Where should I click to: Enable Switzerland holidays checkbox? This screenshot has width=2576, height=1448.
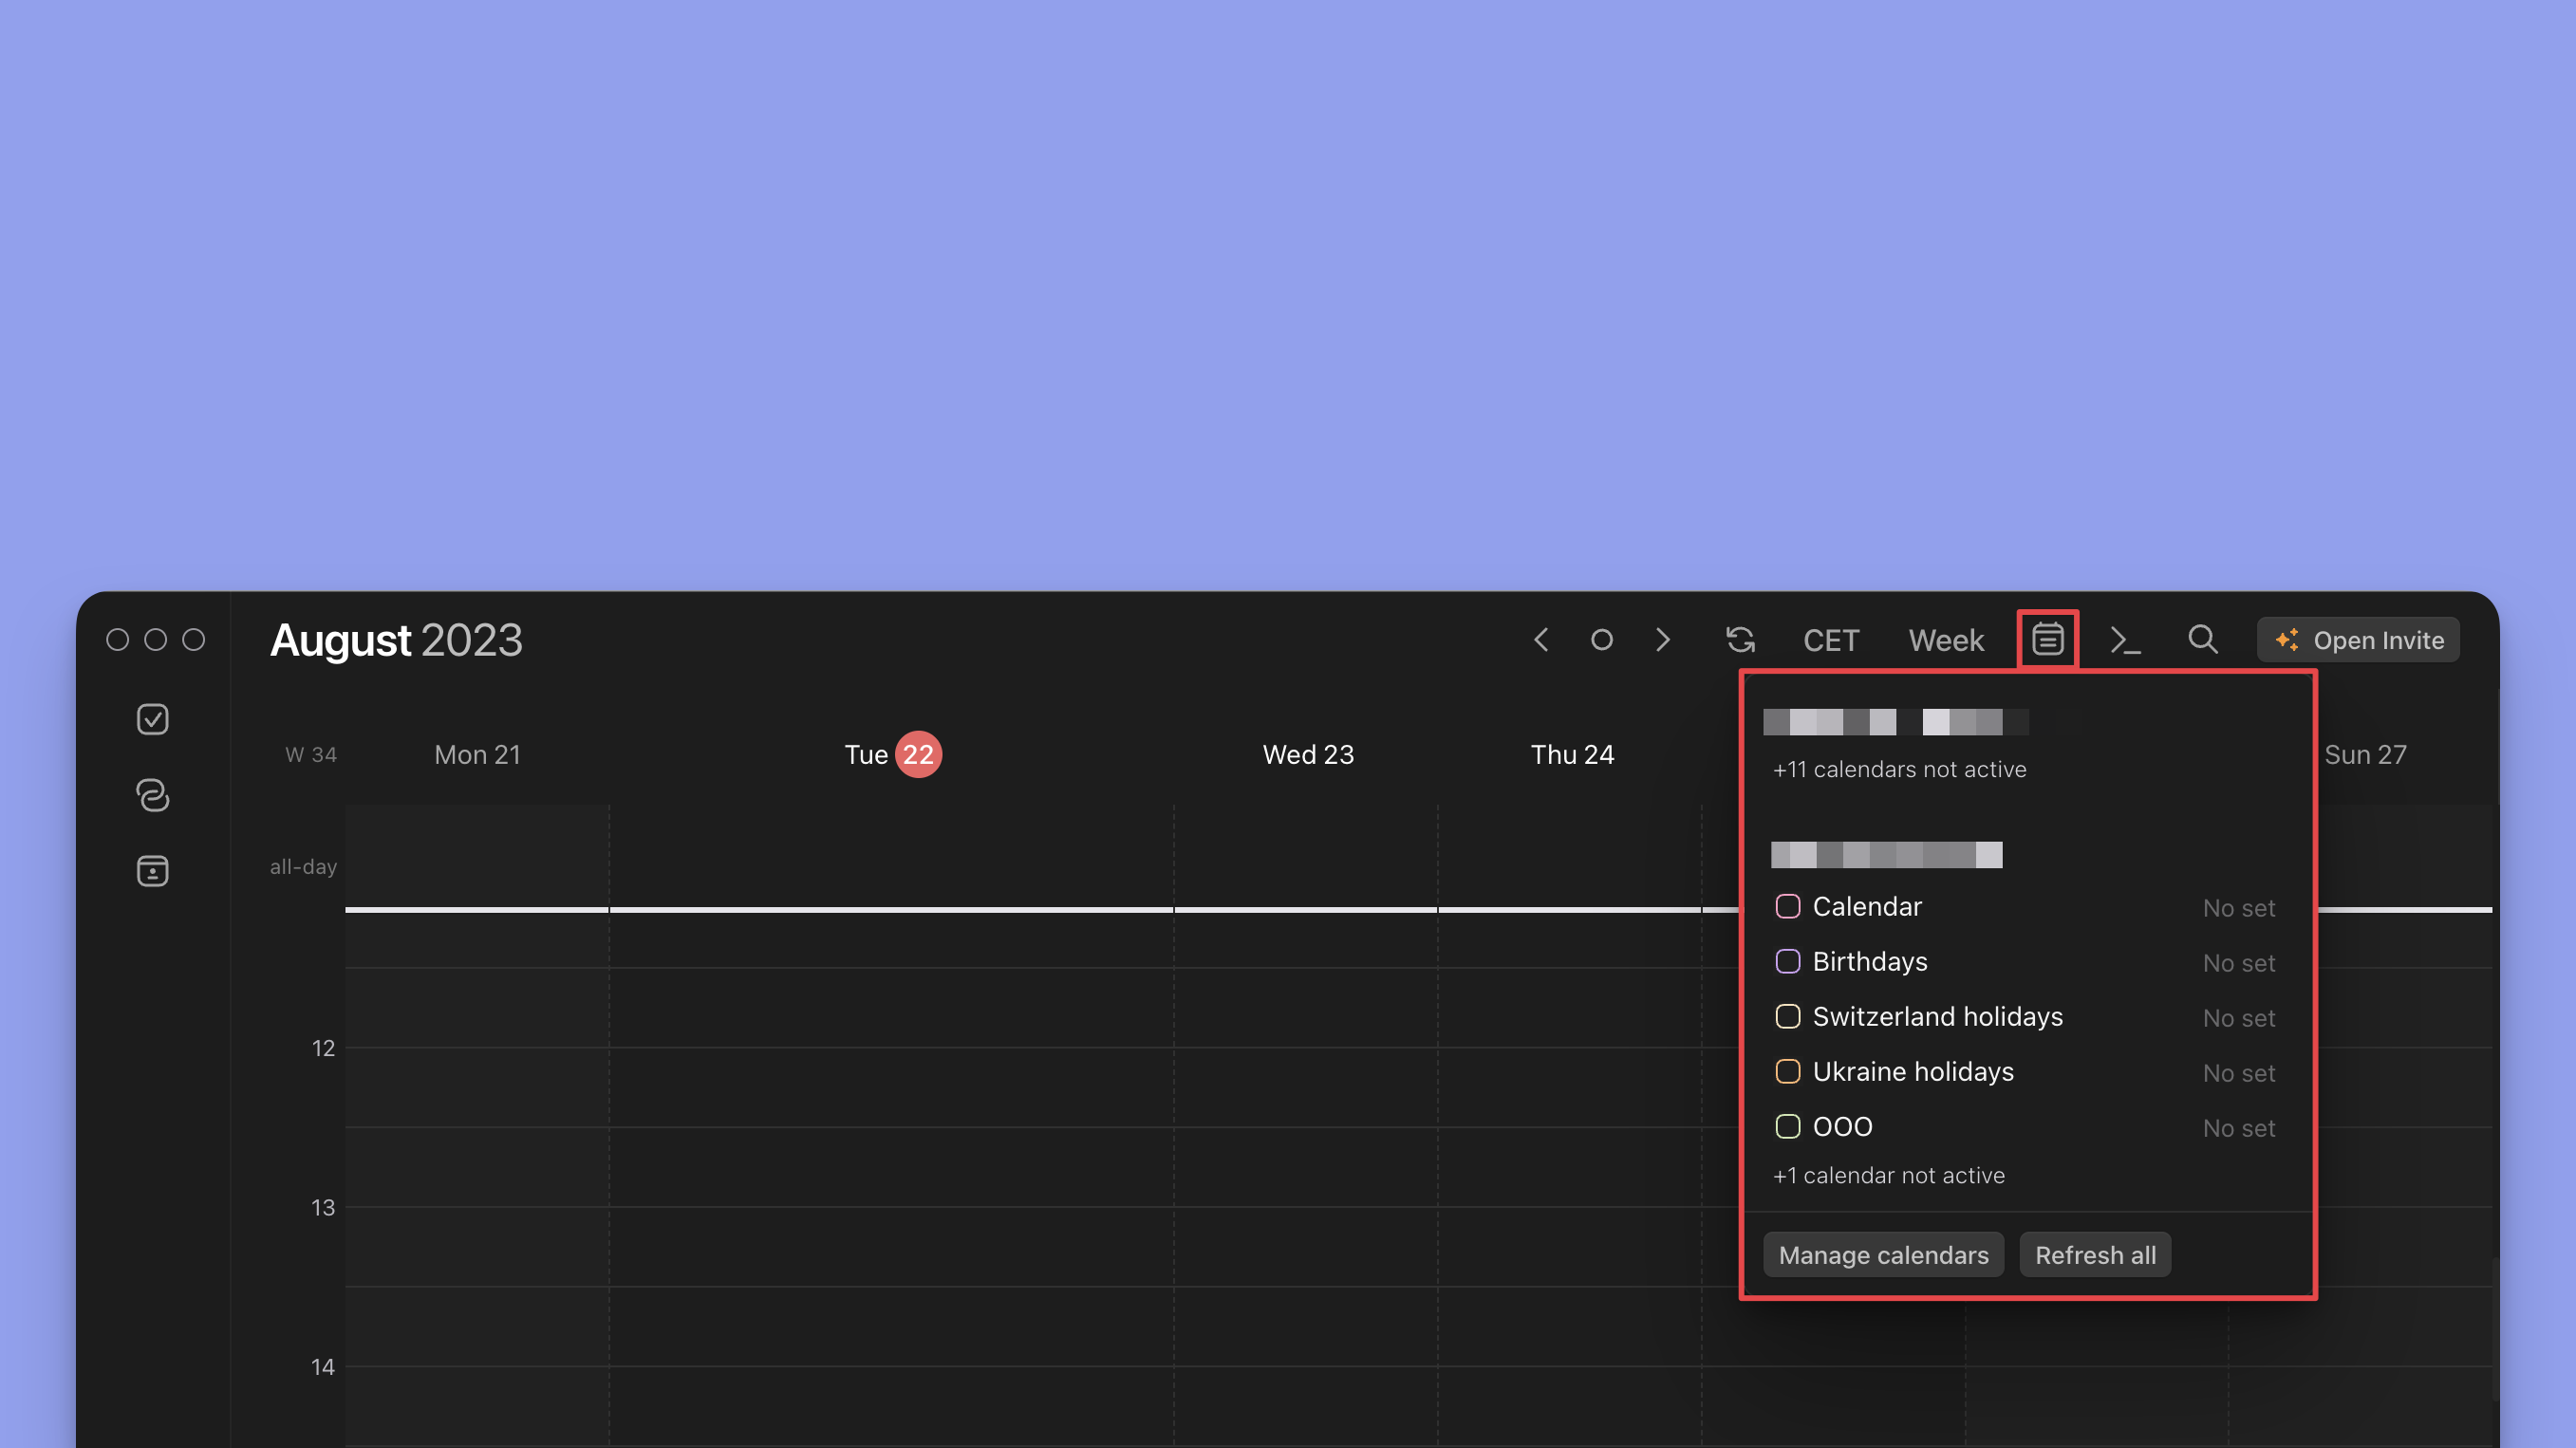tap(1788, 1017)
